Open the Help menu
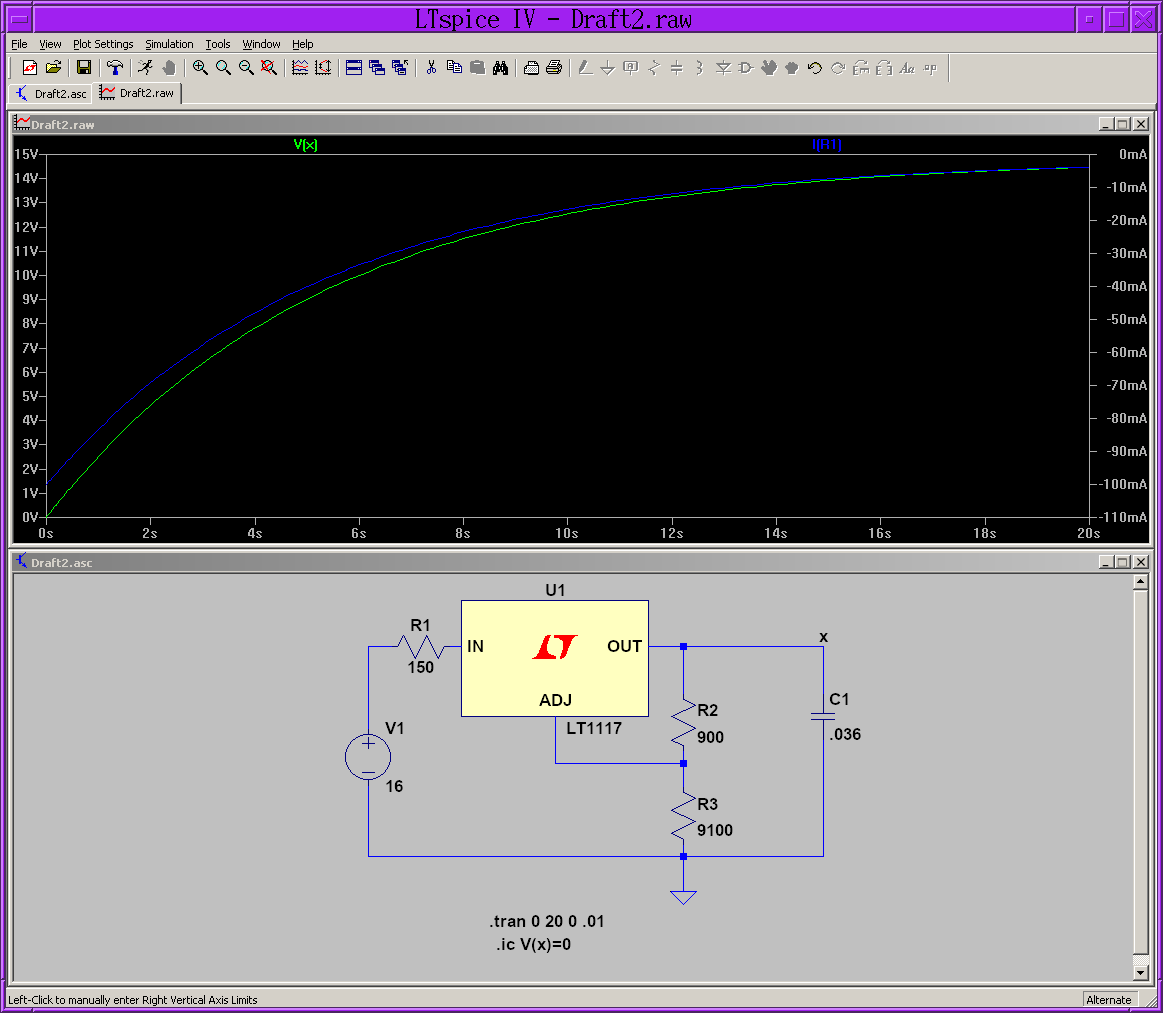 [x=303, y=44]
